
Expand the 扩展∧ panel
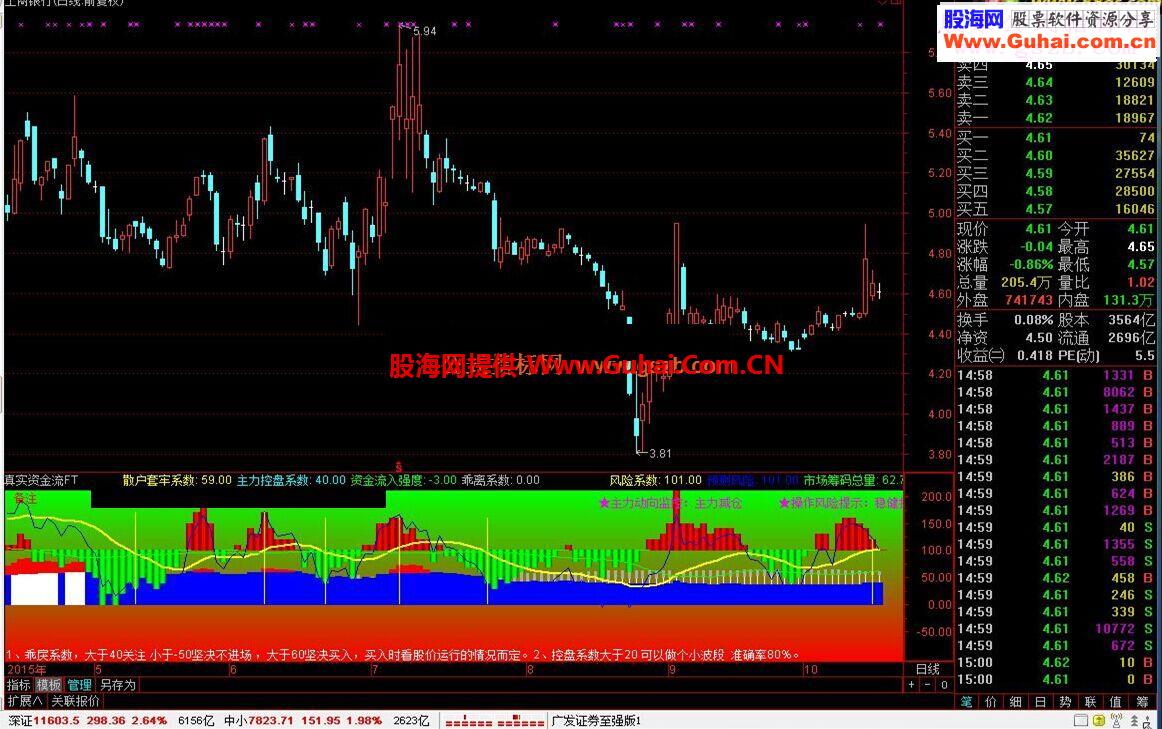point(24,701)
